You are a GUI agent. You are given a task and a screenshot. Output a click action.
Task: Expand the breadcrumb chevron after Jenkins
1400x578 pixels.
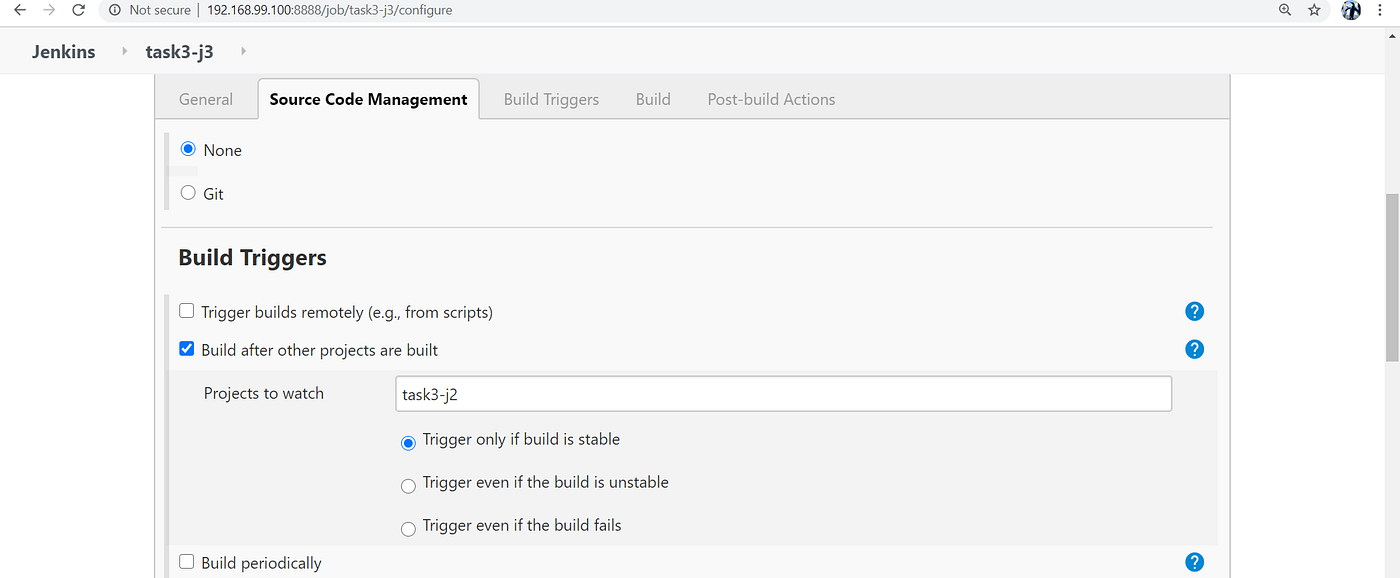[123, 51]
